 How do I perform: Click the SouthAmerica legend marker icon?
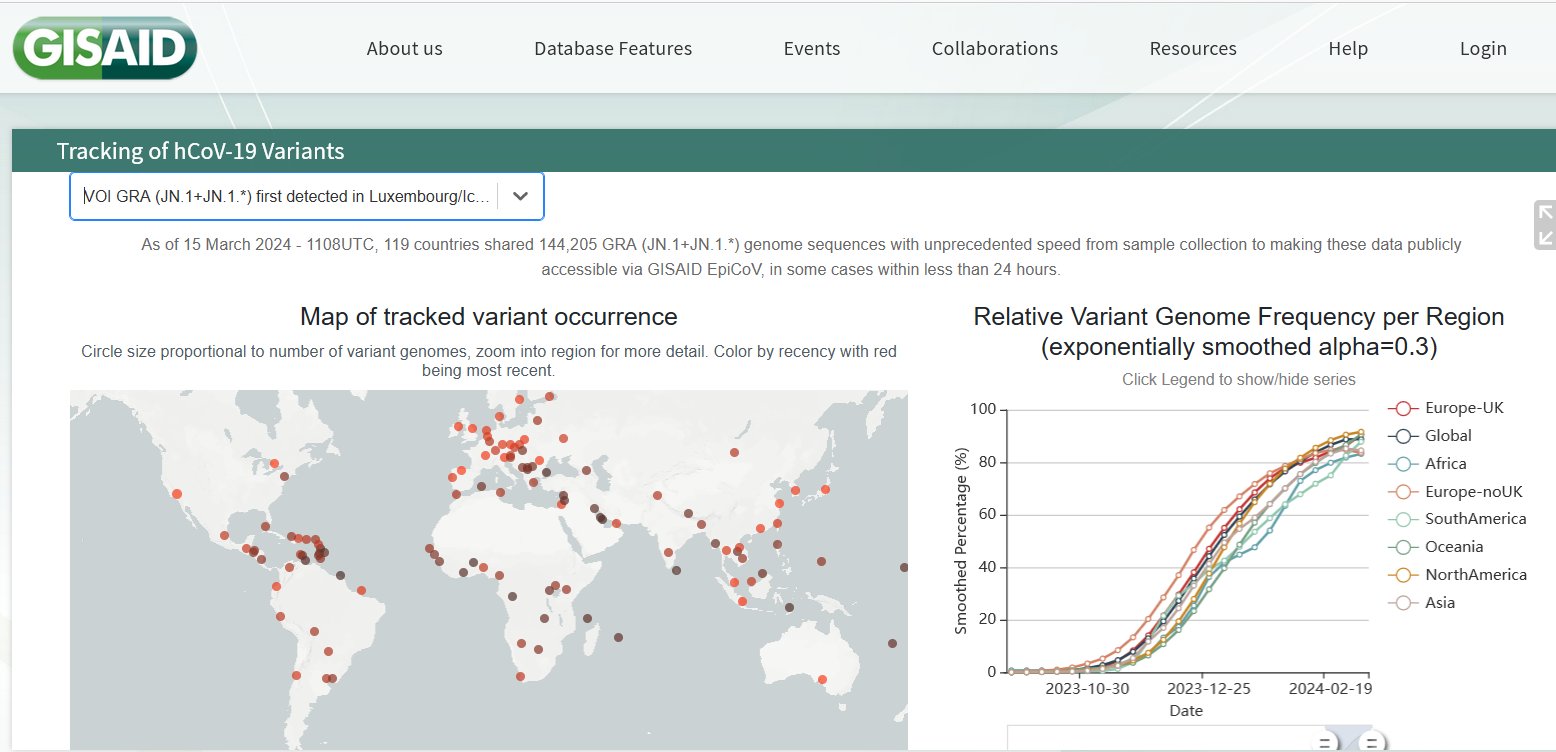1403,519
